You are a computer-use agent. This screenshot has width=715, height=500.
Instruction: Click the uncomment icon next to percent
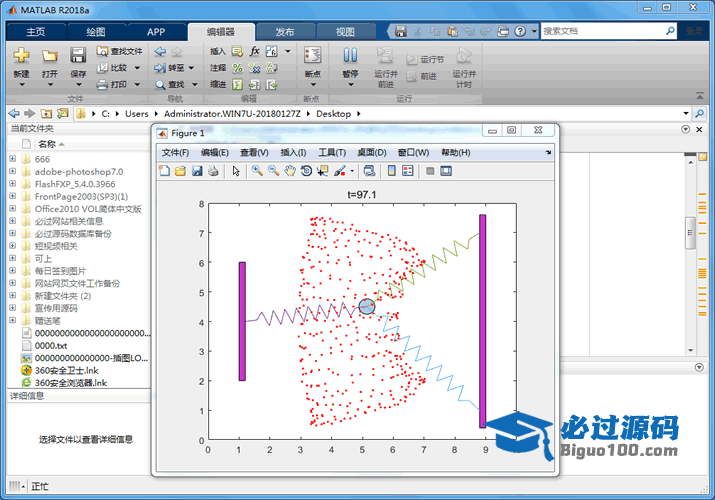[254, 68]
